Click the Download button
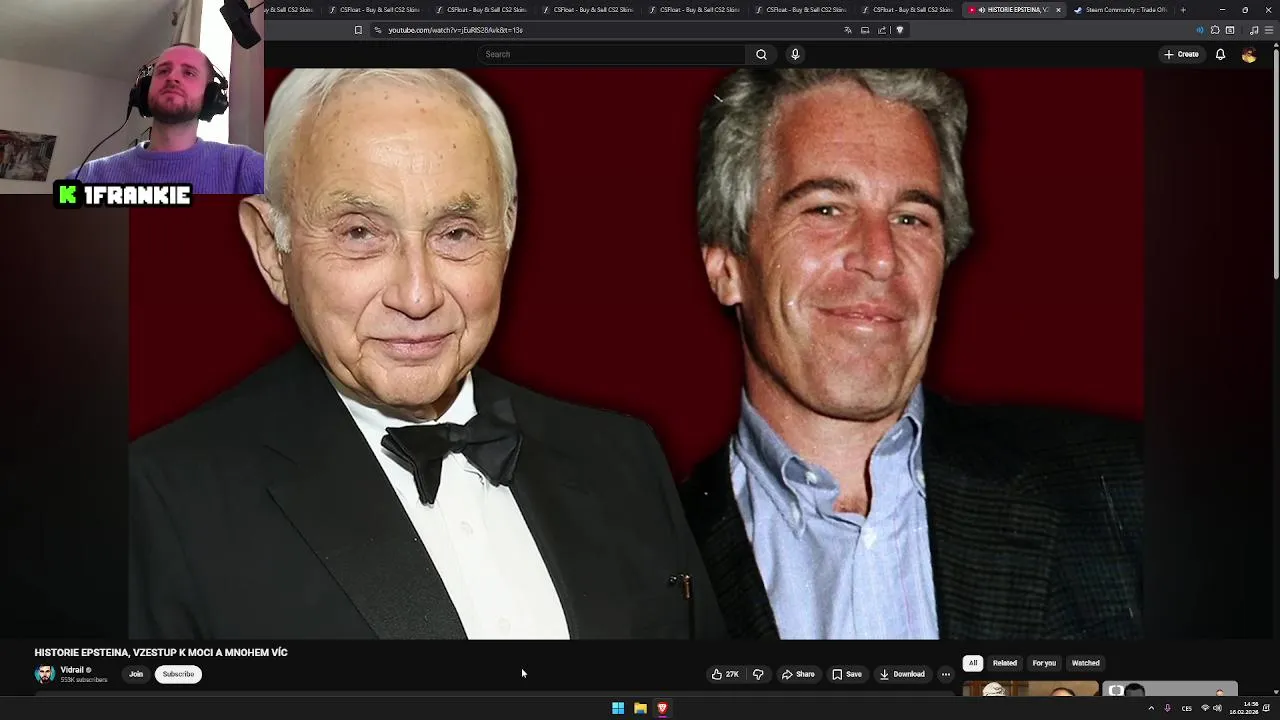This screenshot has width=1280, height=720. (x=902, y=674)
